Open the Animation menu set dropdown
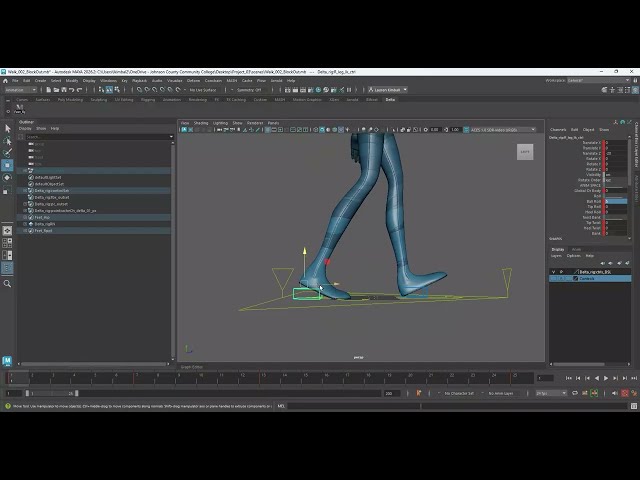 tap(20, 90)
